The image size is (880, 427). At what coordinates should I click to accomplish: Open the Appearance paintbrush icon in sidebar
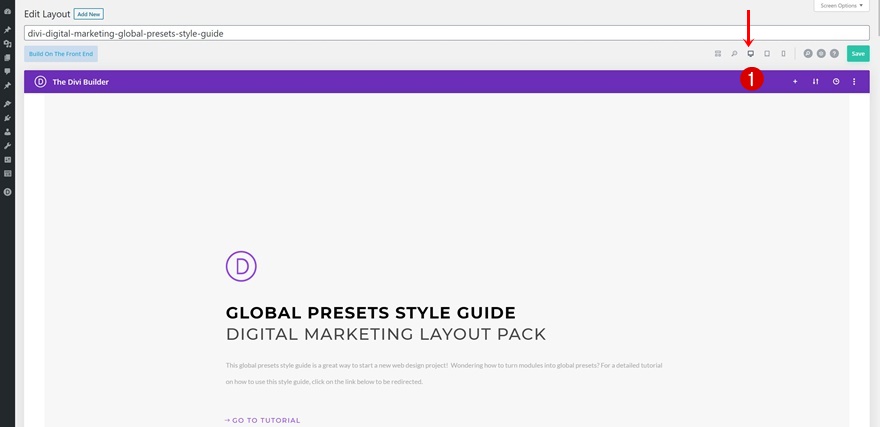pyautogui.click(x=7, y=104)
